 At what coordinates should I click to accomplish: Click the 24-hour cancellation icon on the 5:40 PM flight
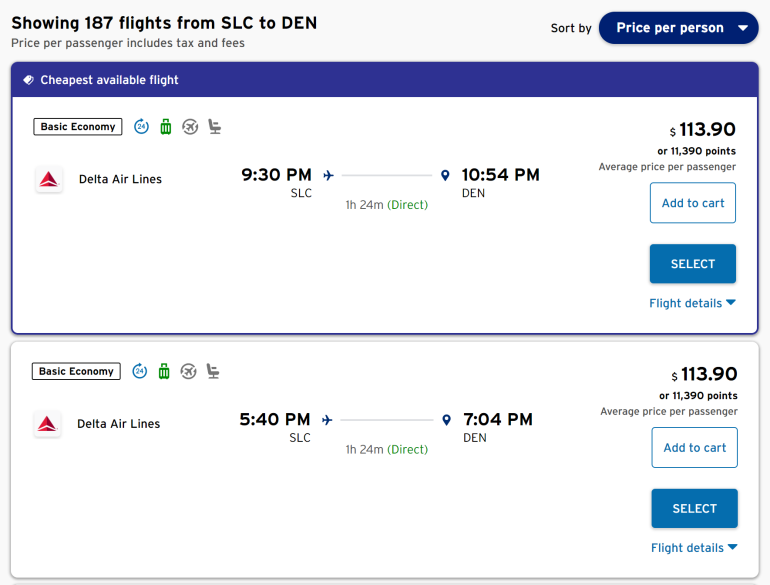[x=140, y=371]
